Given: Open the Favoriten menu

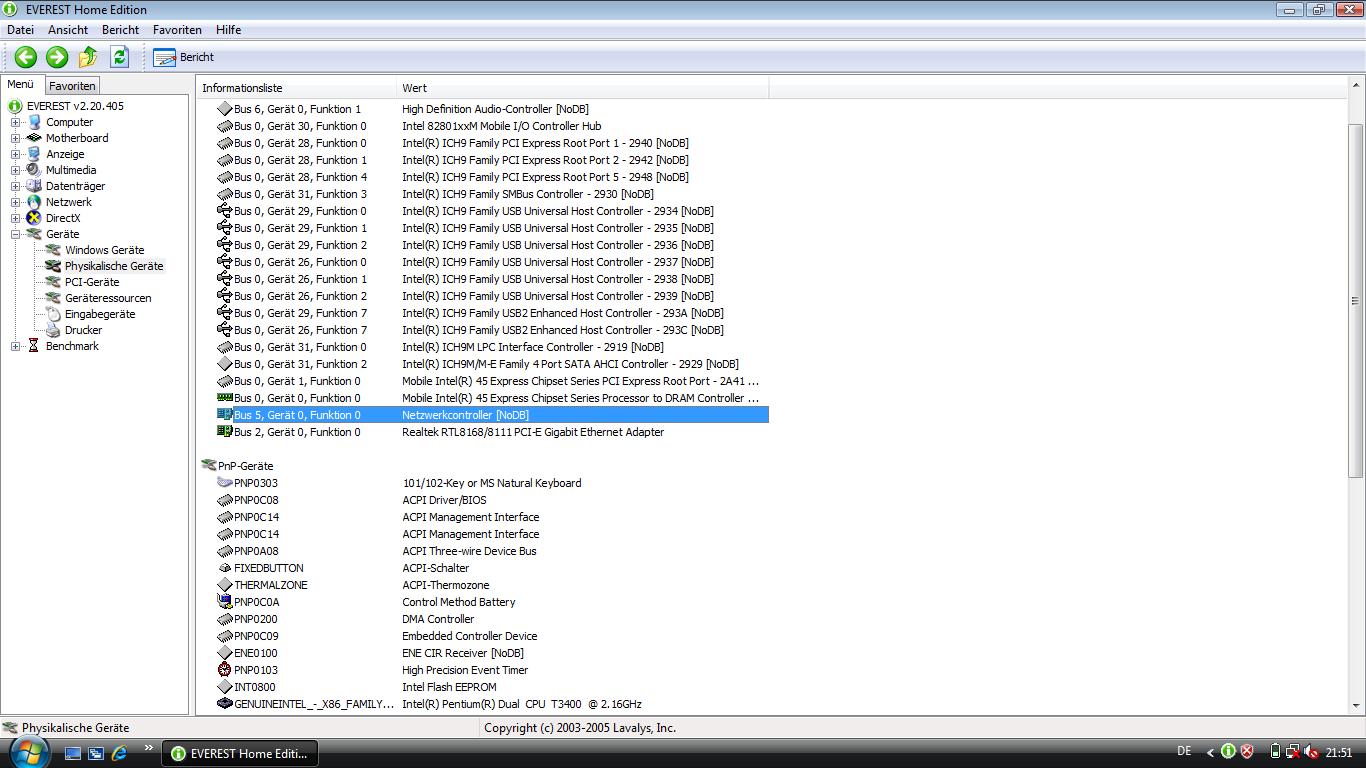Looking at the screenshot, I should (177, 30).
